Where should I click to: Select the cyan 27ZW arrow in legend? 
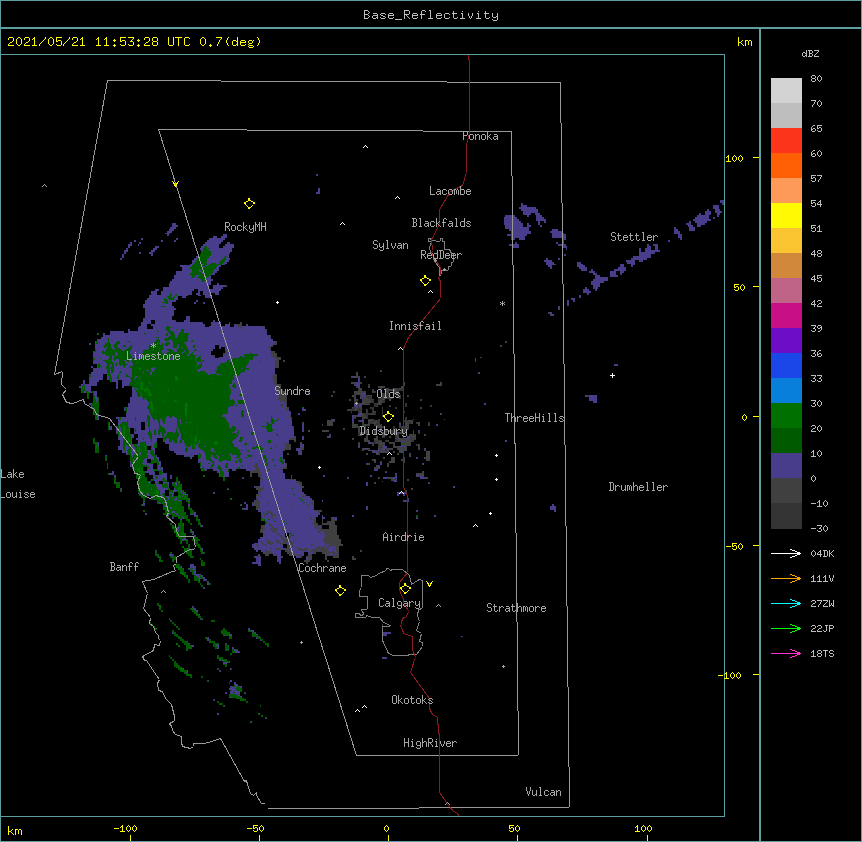coord(786,603)
